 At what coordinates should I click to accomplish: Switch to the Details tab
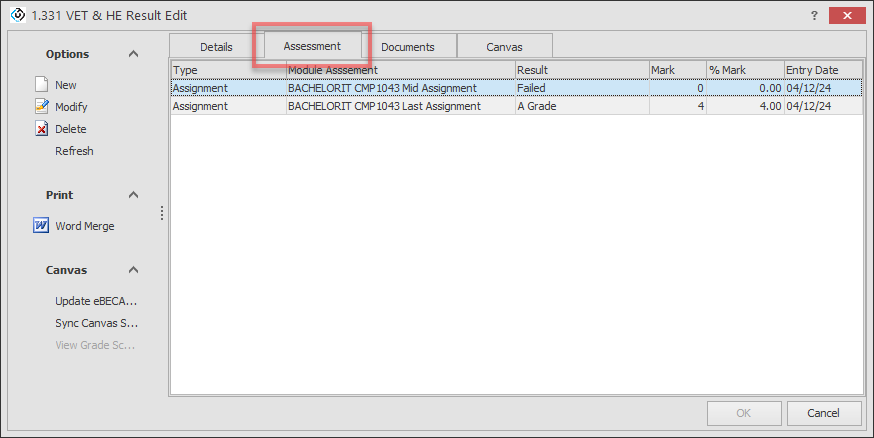[x=216, y=47]
